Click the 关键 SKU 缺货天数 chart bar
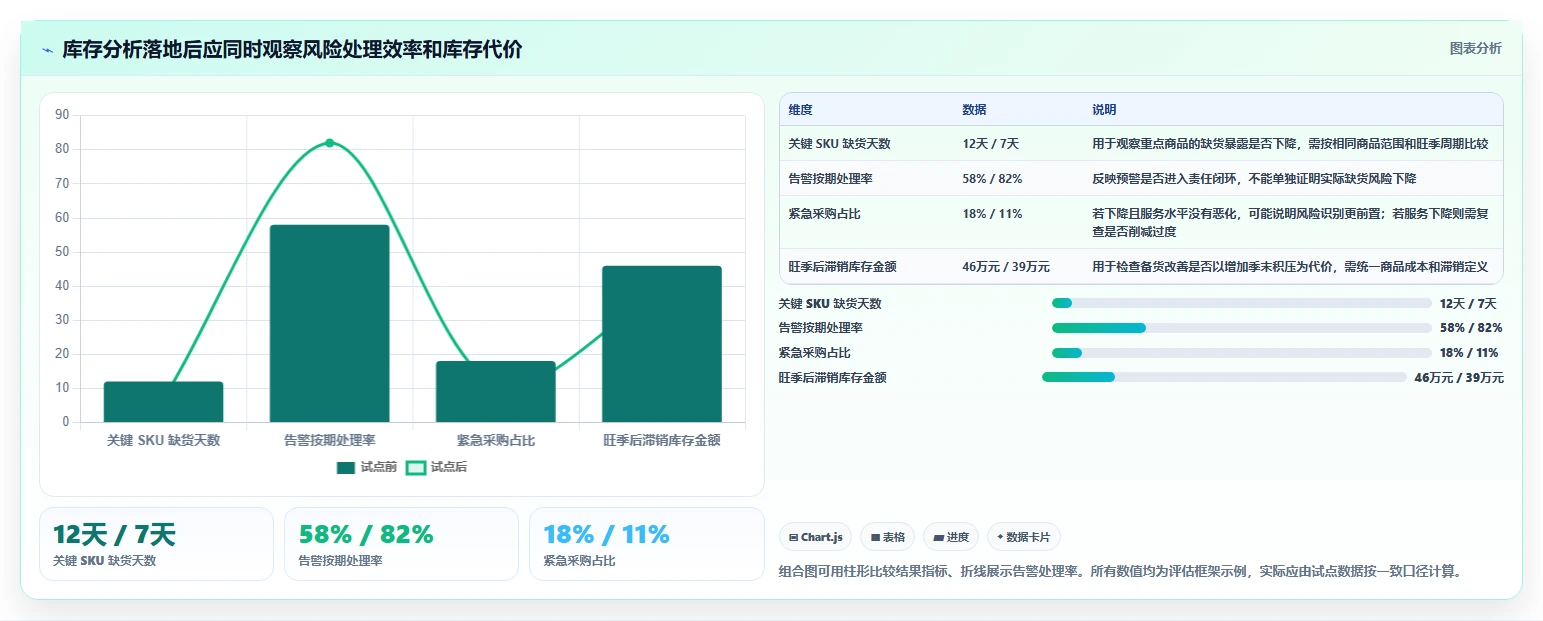 [163, 402]
